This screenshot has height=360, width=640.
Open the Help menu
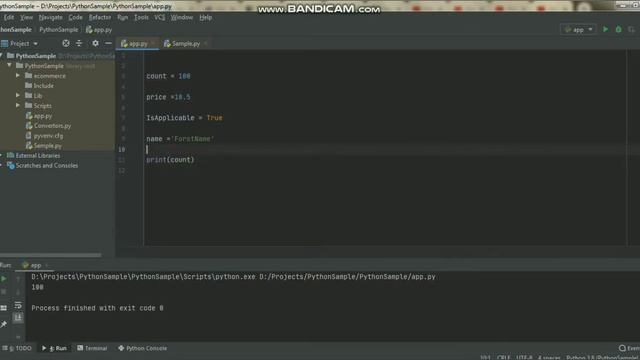205,17
